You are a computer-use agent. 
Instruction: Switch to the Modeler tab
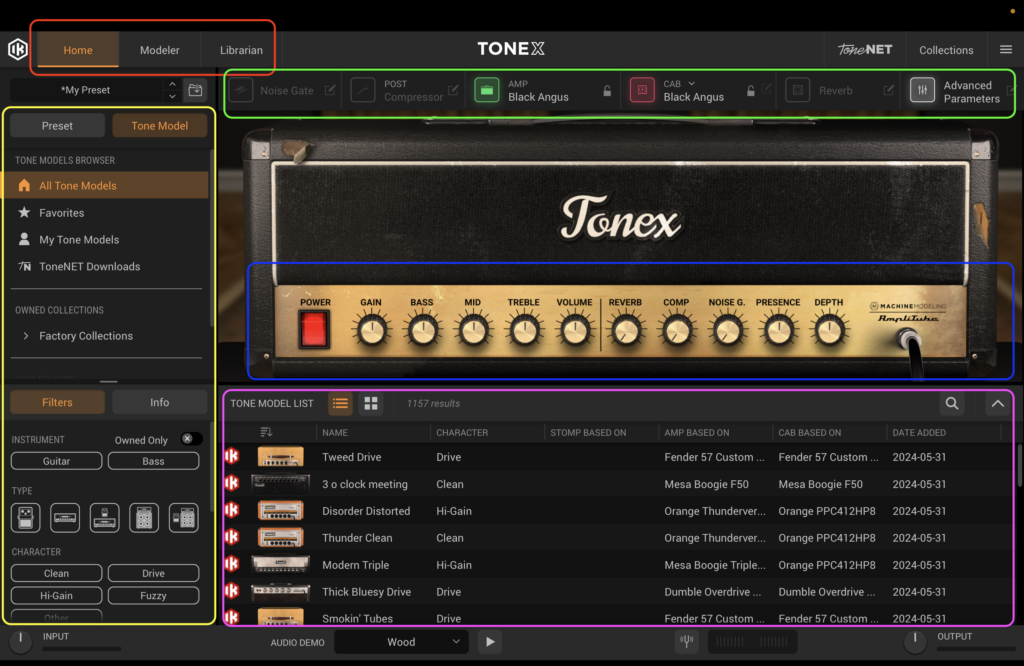[x=160, y=50]
